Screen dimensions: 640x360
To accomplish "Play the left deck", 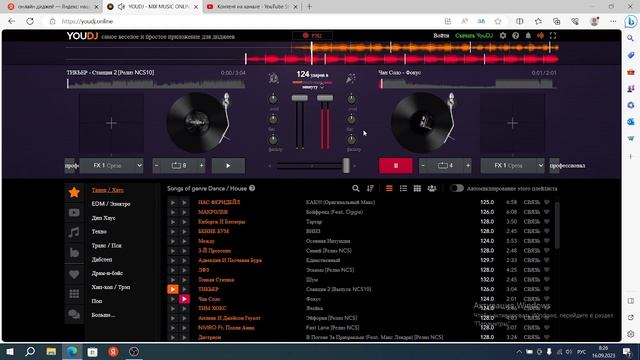I will pyautogui.click(x=228, y=166).
